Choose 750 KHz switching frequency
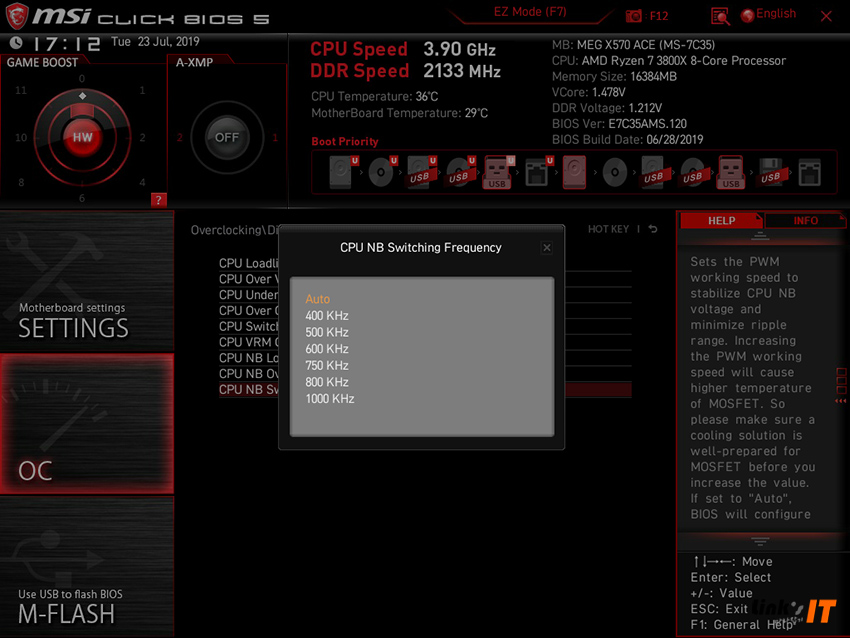 327,365
